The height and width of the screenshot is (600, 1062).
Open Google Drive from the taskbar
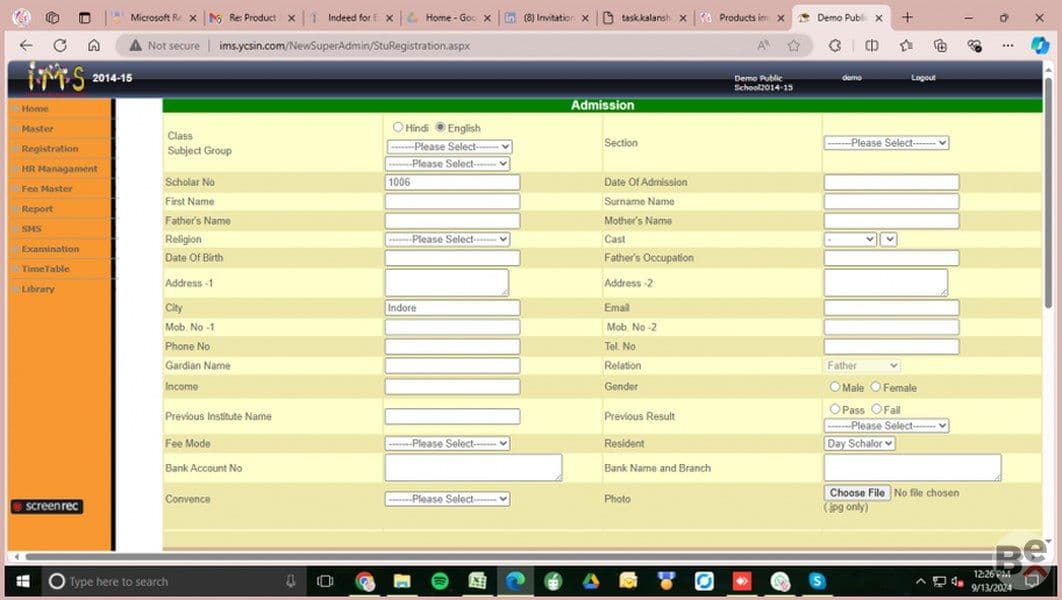(x=591, y=581)
